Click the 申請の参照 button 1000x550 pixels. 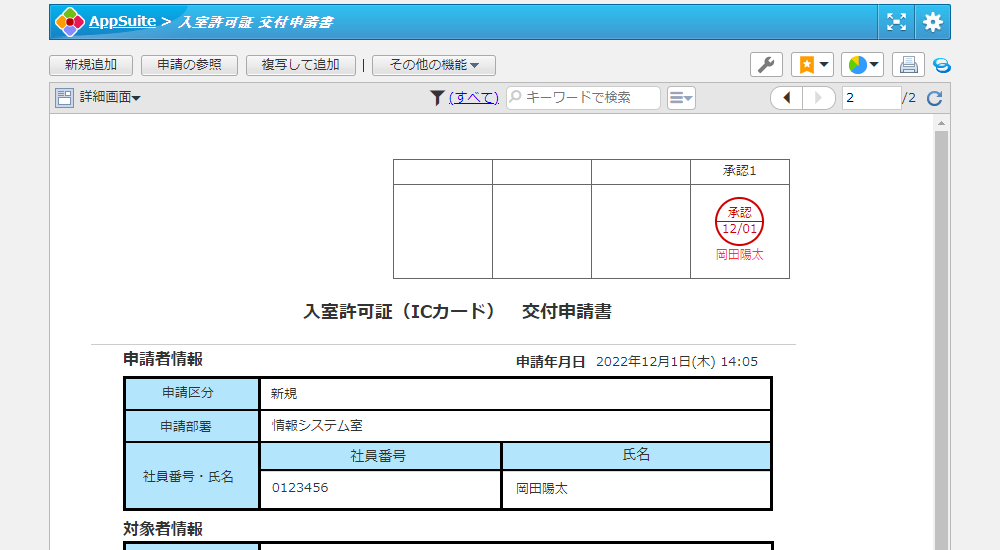click(189, 65)
